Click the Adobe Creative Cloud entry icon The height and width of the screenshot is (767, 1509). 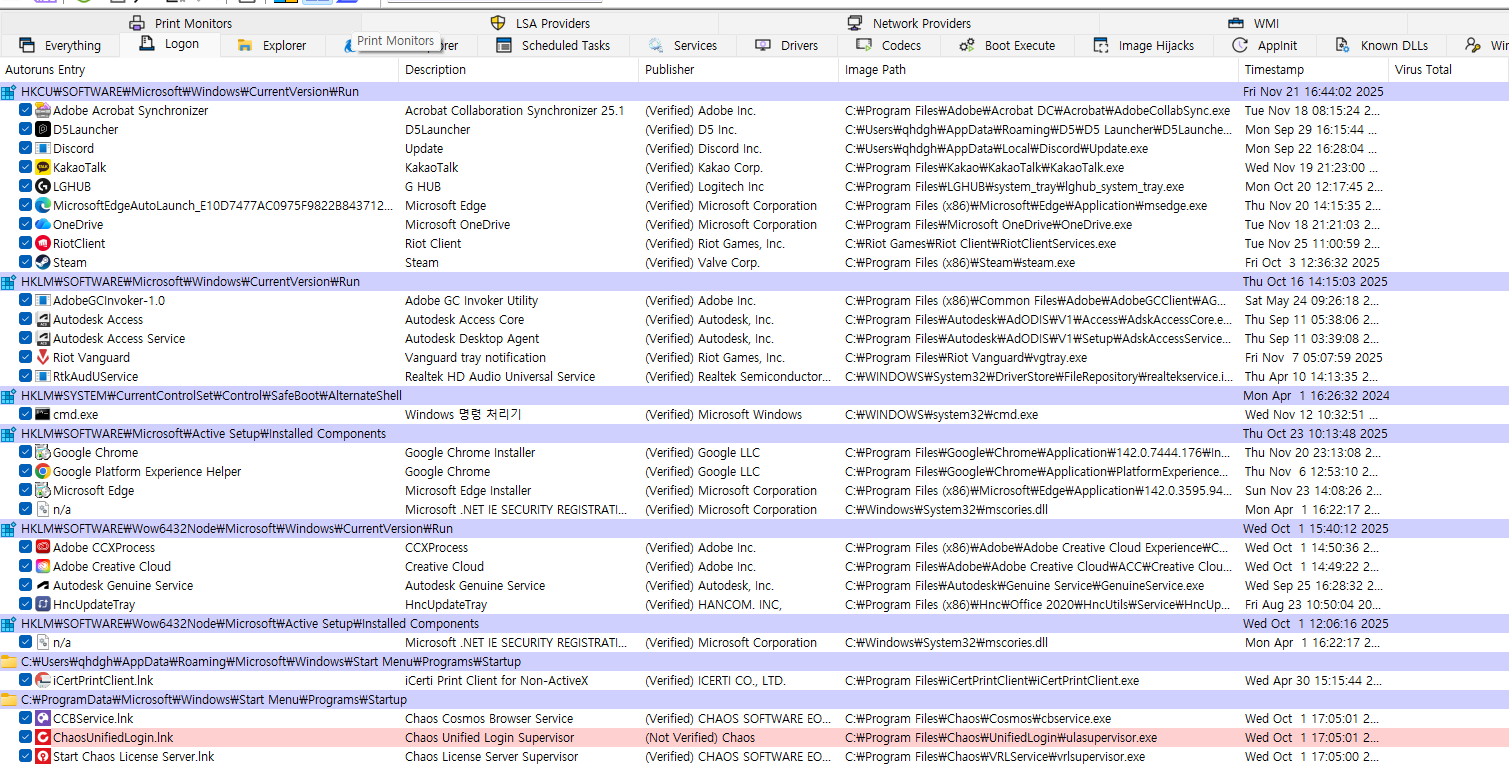43,566
